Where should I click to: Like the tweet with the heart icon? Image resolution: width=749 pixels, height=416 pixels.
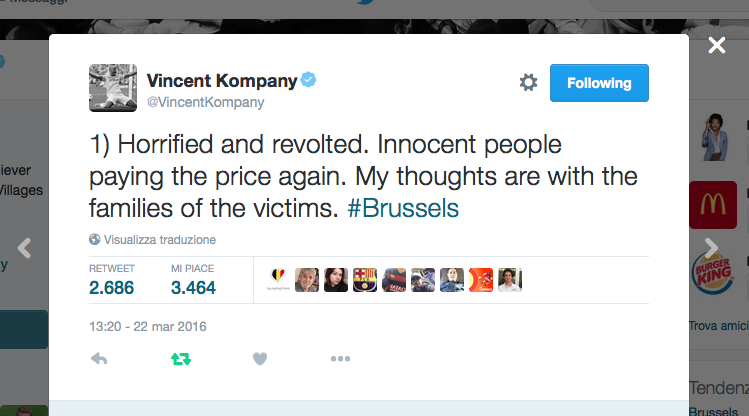click(x=260, y=358)
